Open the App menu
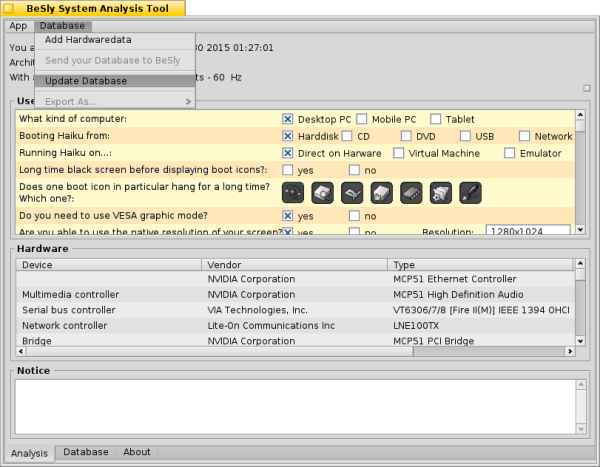Viewport: 600px width, 467px height. pyautogui.click(x=18, y=25)
